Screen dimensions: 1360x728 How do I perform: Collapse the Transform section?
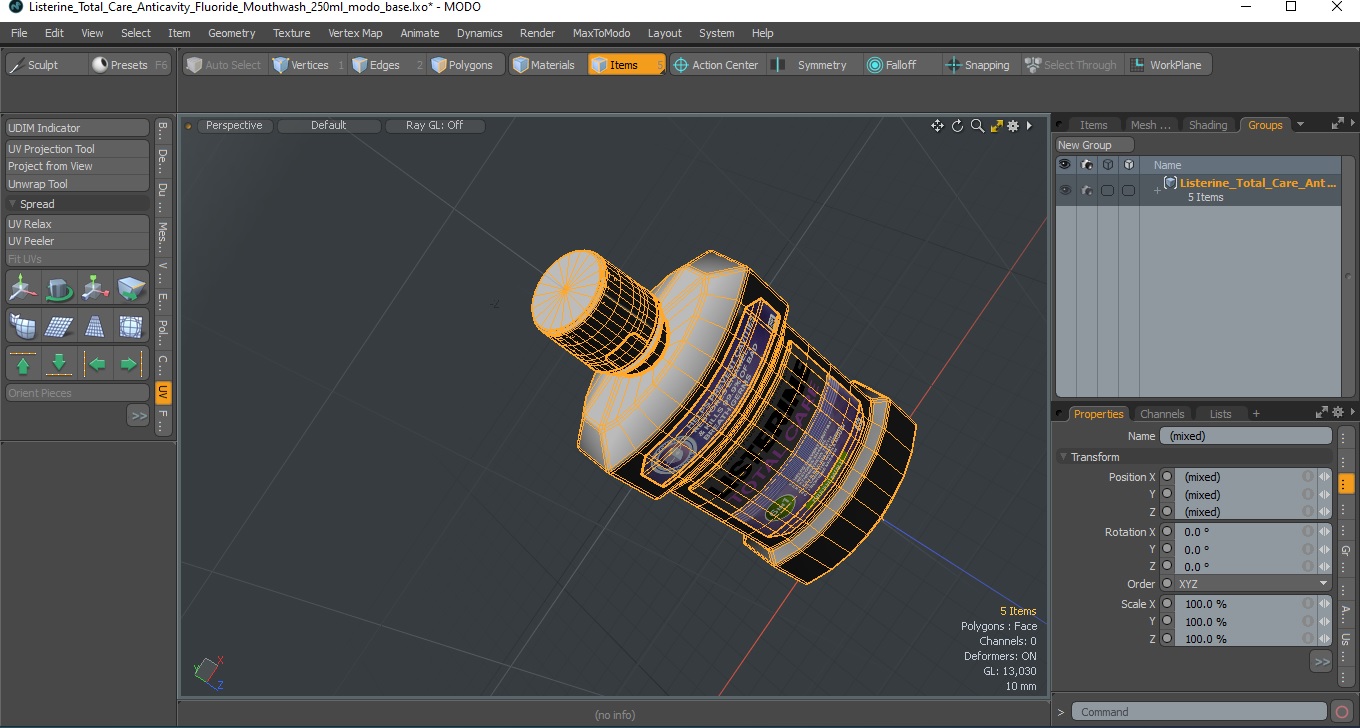click(1063, 457)
